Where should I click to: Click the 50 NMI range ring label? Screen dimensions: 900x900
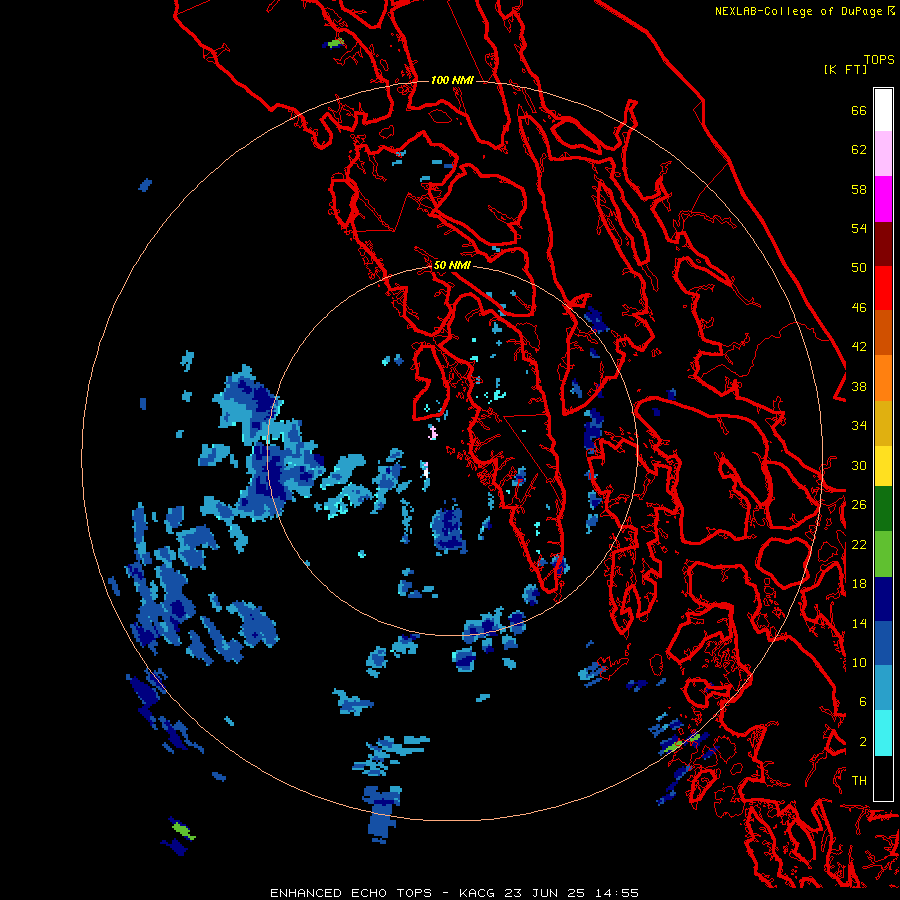(452, 265)
